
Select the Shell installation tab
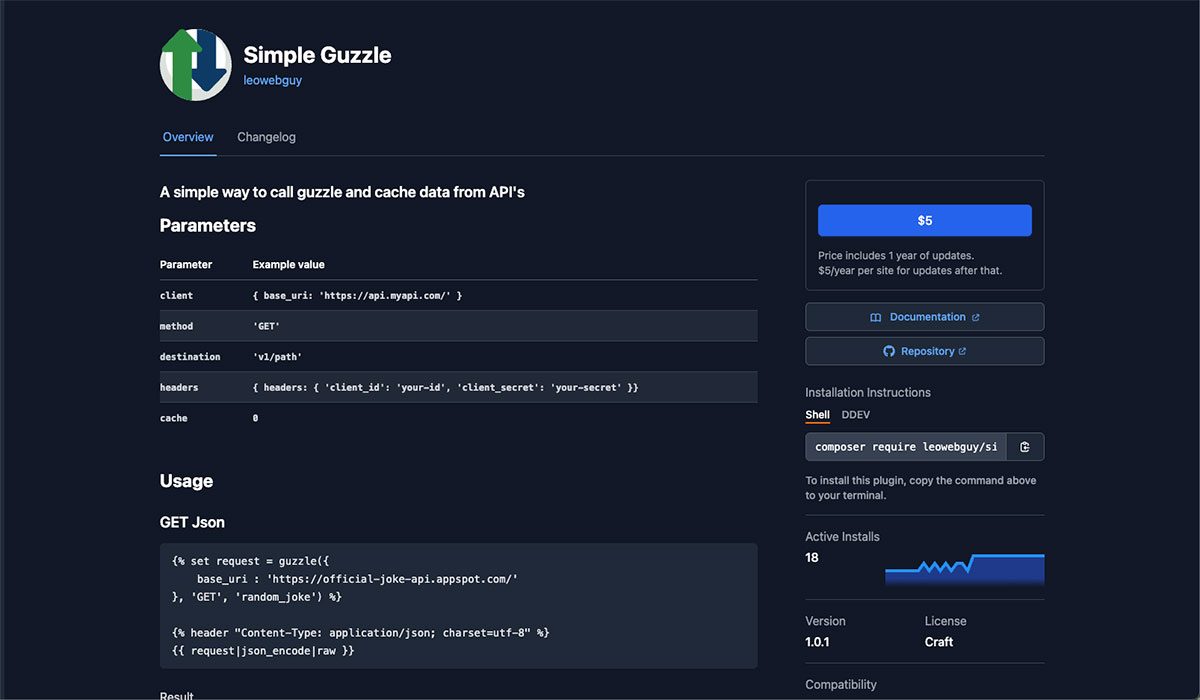tap(818, 414)
